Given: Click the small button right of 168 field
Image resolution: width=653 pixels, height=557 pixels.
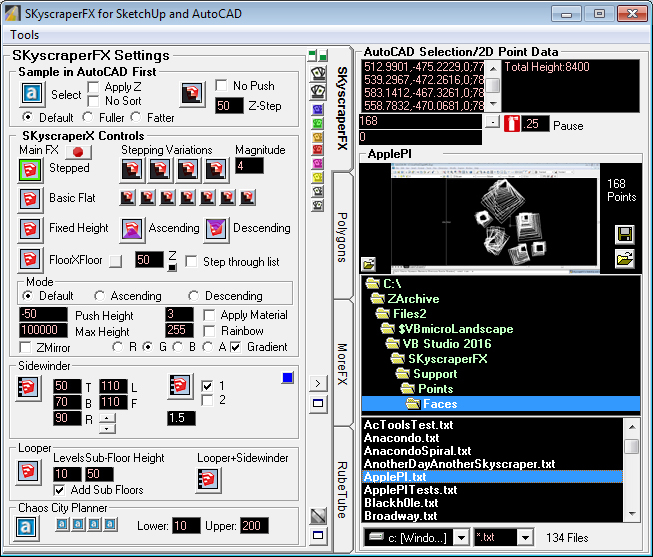Looking at the screenshot, I should [493, 122].
